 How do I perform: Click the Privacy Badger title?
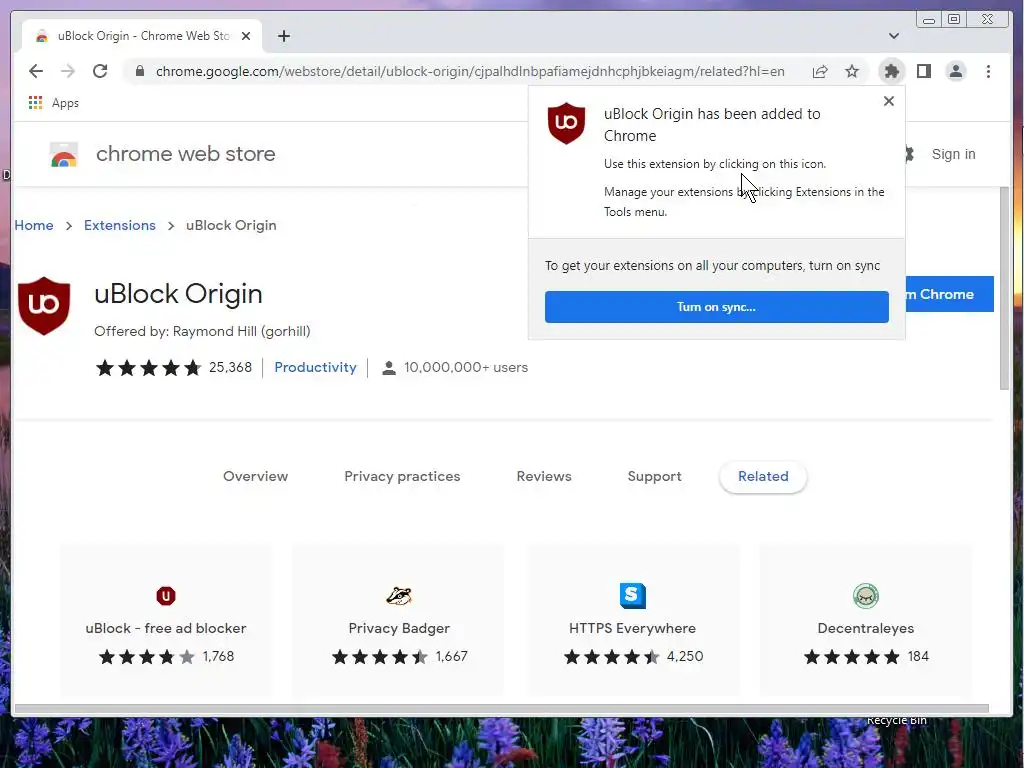click(399, 628)
